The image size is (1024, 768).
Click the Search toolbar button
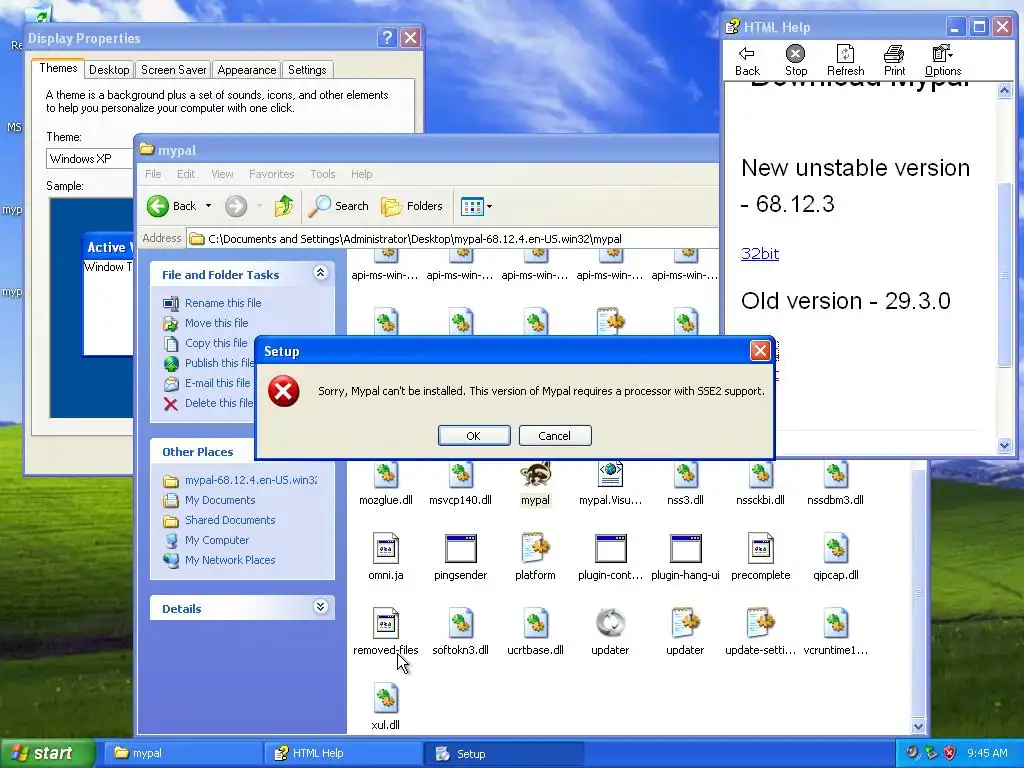tap(338, 206)
